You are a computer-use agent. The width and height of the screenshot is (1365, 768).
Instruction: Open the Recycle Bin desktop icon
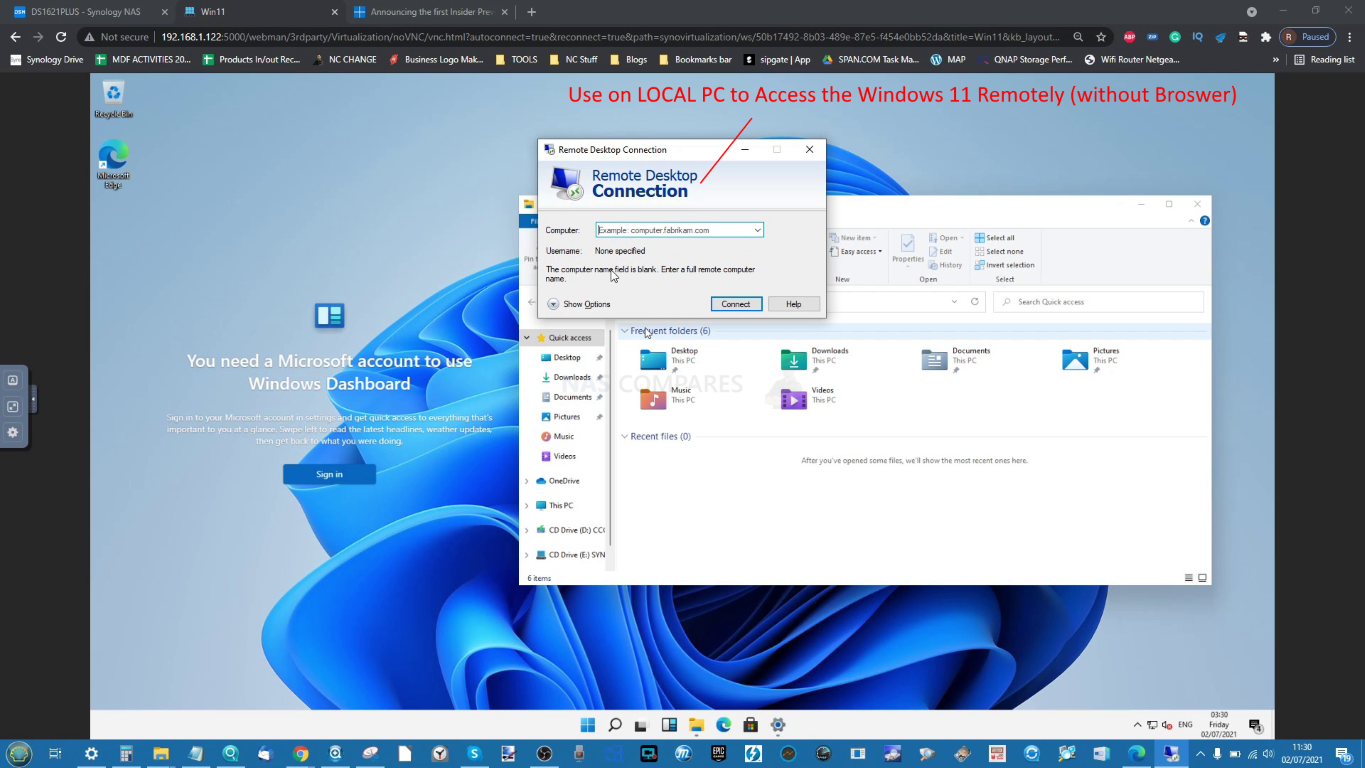114,100
